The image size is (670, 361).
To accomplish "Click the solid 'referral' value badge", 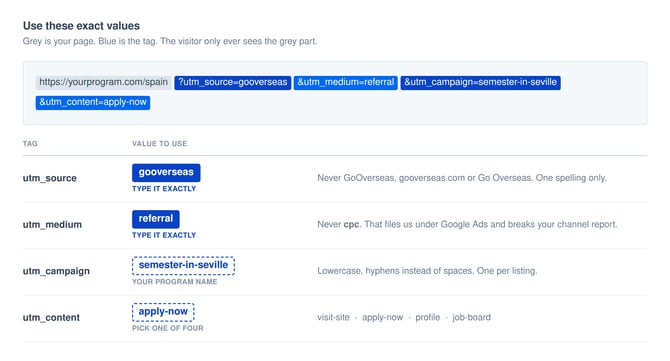I will pyautogui.click(x=156, y=219).
